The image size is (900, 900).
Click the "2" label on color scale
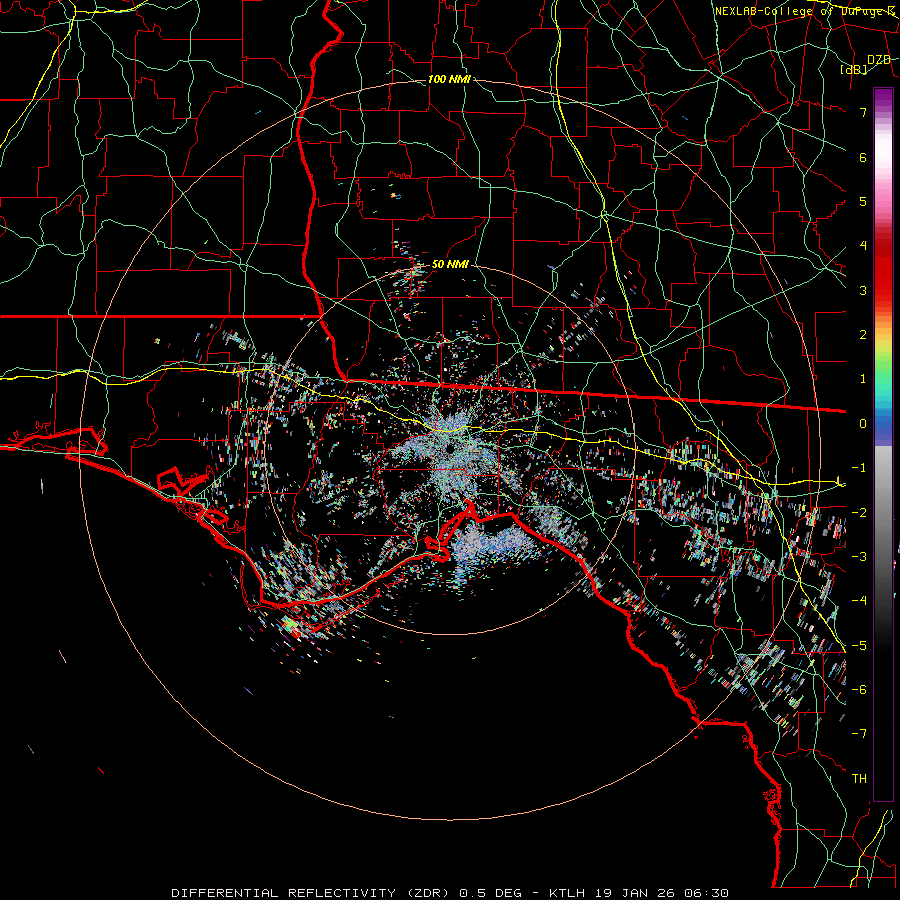point(863,335)
